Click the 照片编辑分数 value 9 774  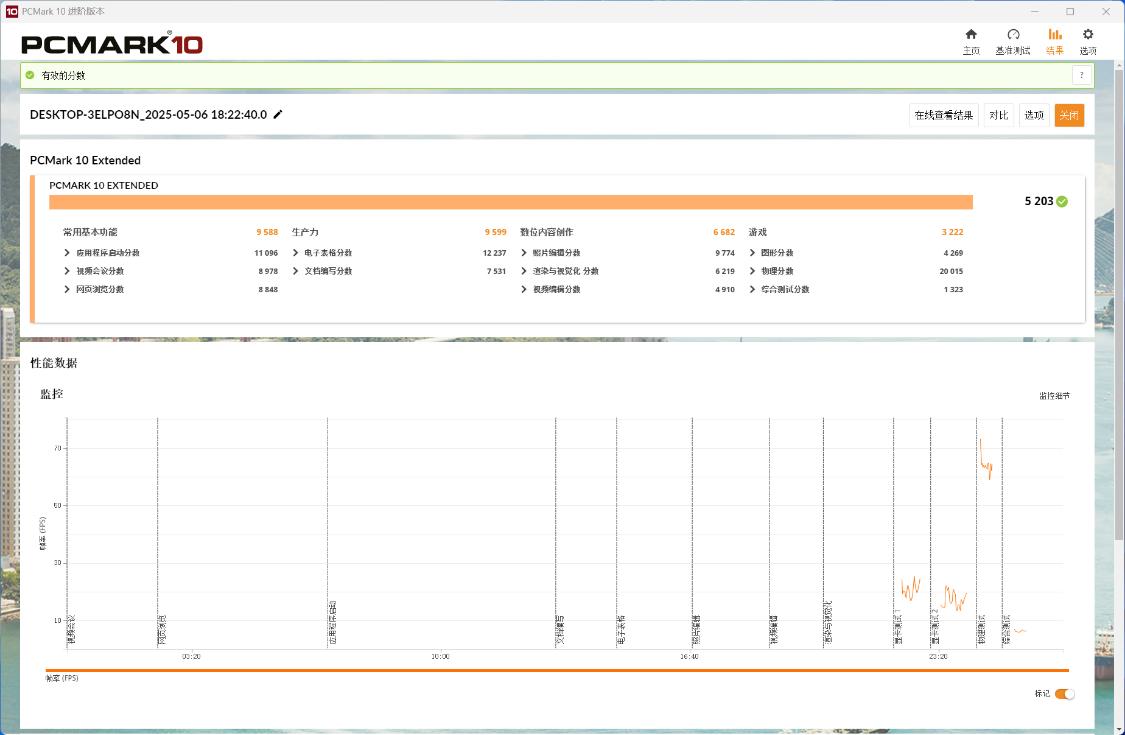725,253
